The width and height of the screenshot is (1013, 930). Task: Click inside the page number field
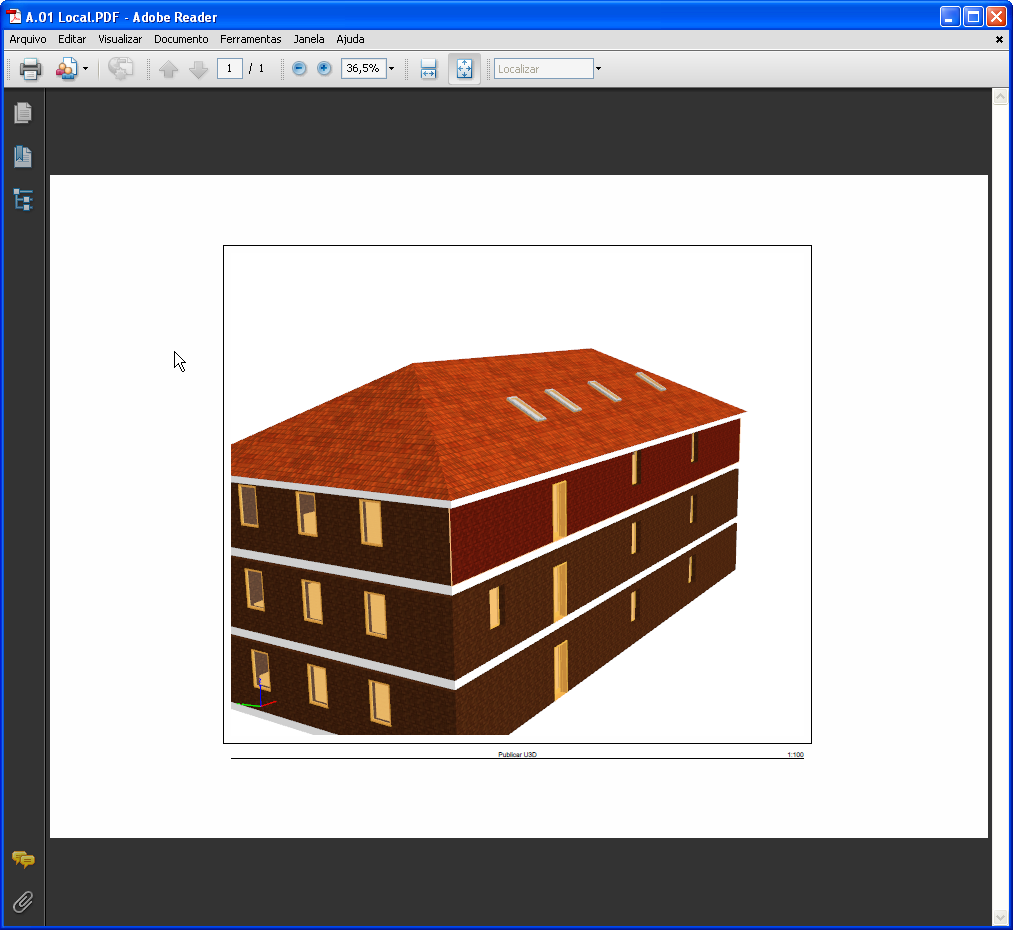(229, 68)
